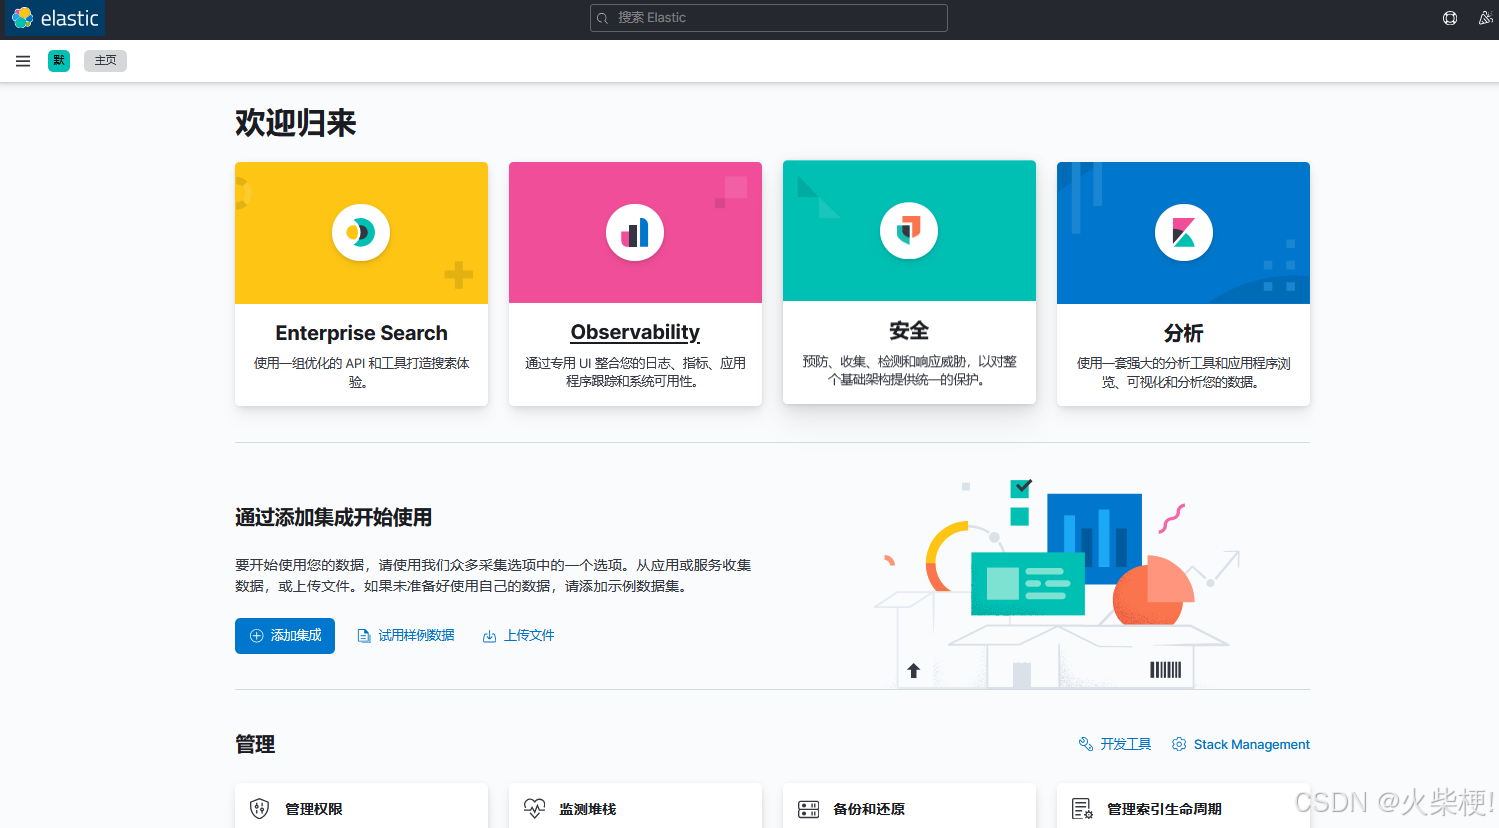Image resolution: width=1499 pixels, height=828 pixels.
Task: Click the shield icon on 管理权限
Action: pyautogui.click(x=259, y=809)
